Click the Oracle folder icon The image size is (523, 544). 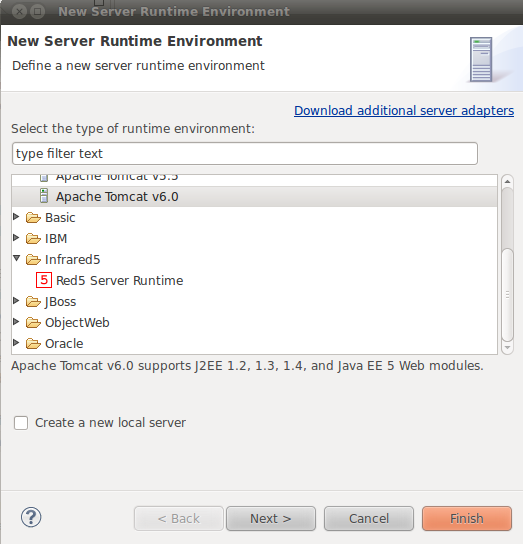click(33, 343)
